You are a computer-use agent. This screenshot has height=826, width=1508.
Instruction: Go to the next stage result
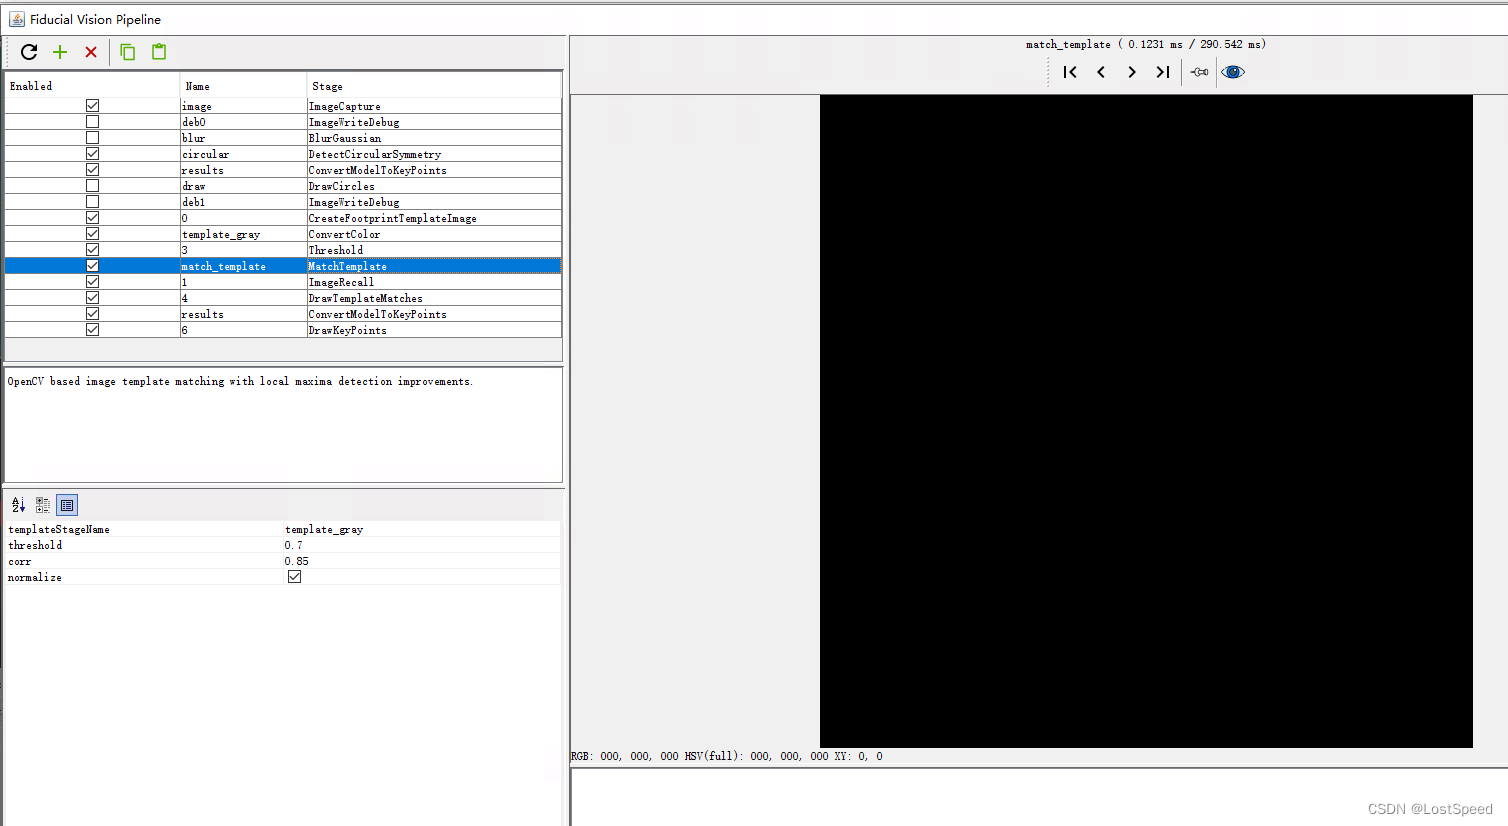tap(1132, 72)
